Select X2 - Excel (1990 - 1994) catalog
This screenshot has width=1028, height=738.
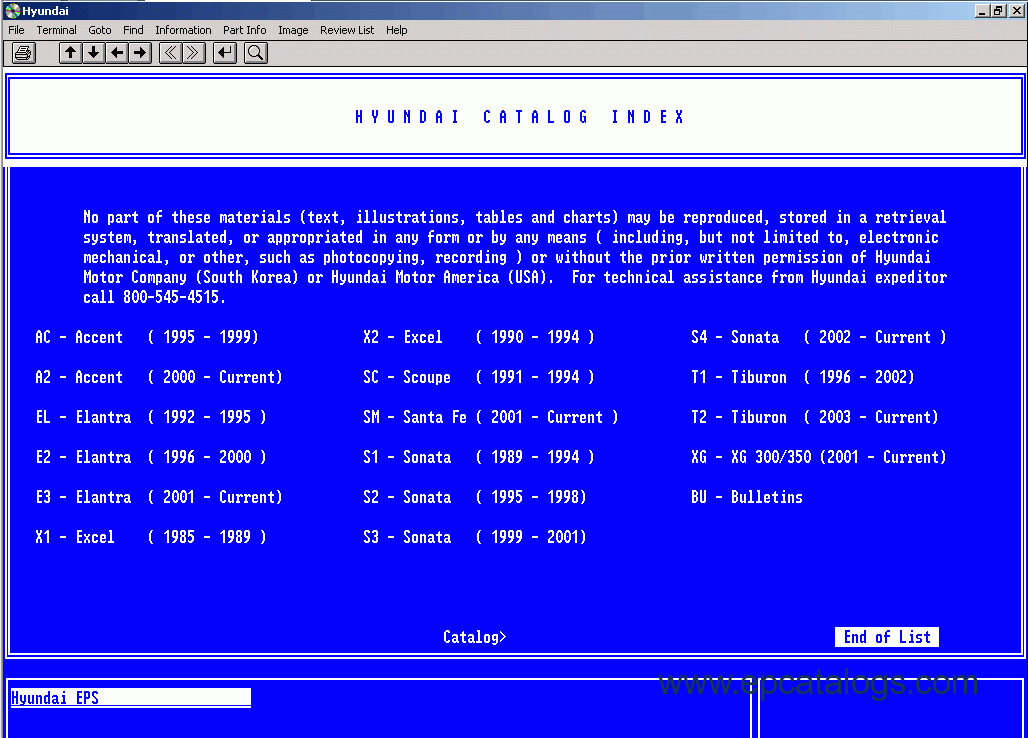pos(479,338)
